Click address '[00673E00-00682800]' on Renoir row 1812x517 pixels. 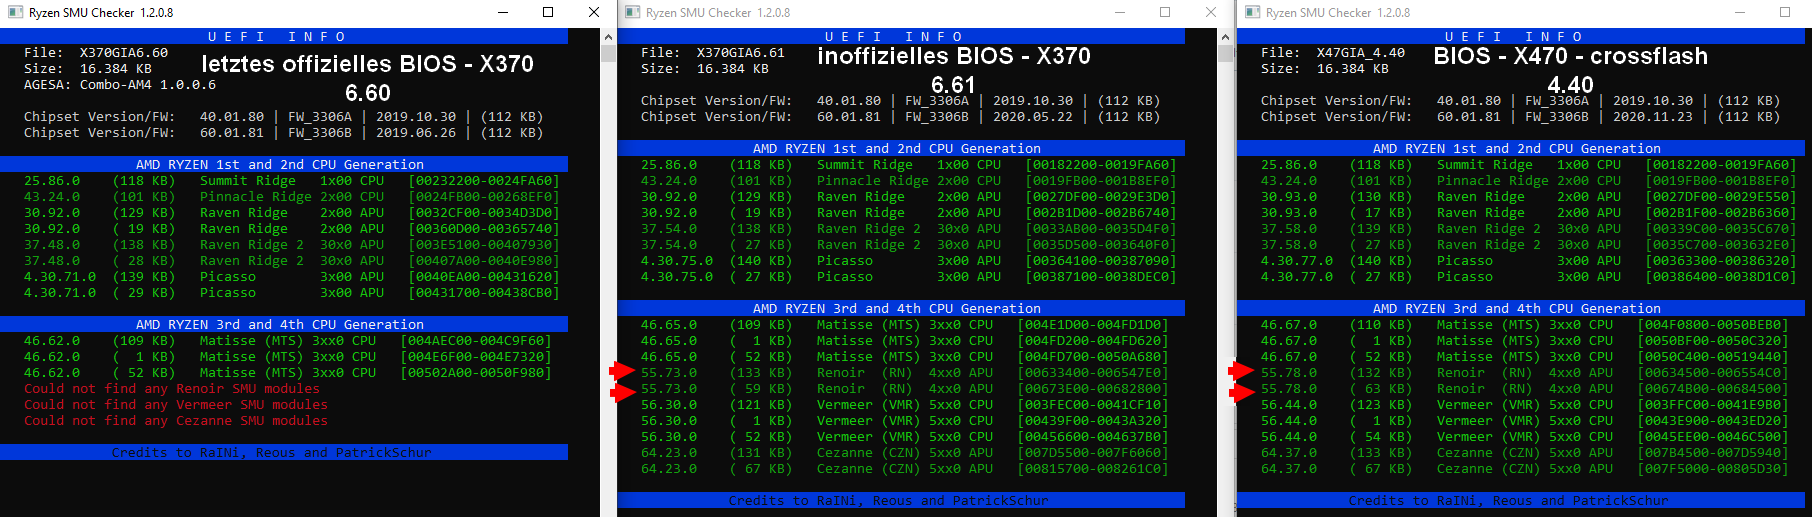[x=1093, y=389]
